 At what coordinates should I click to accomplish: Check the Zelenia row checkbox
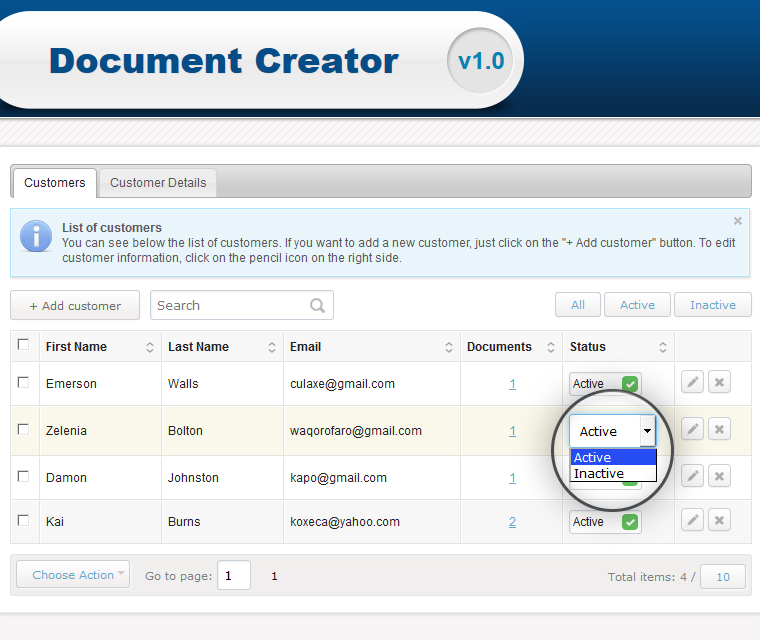23,429
